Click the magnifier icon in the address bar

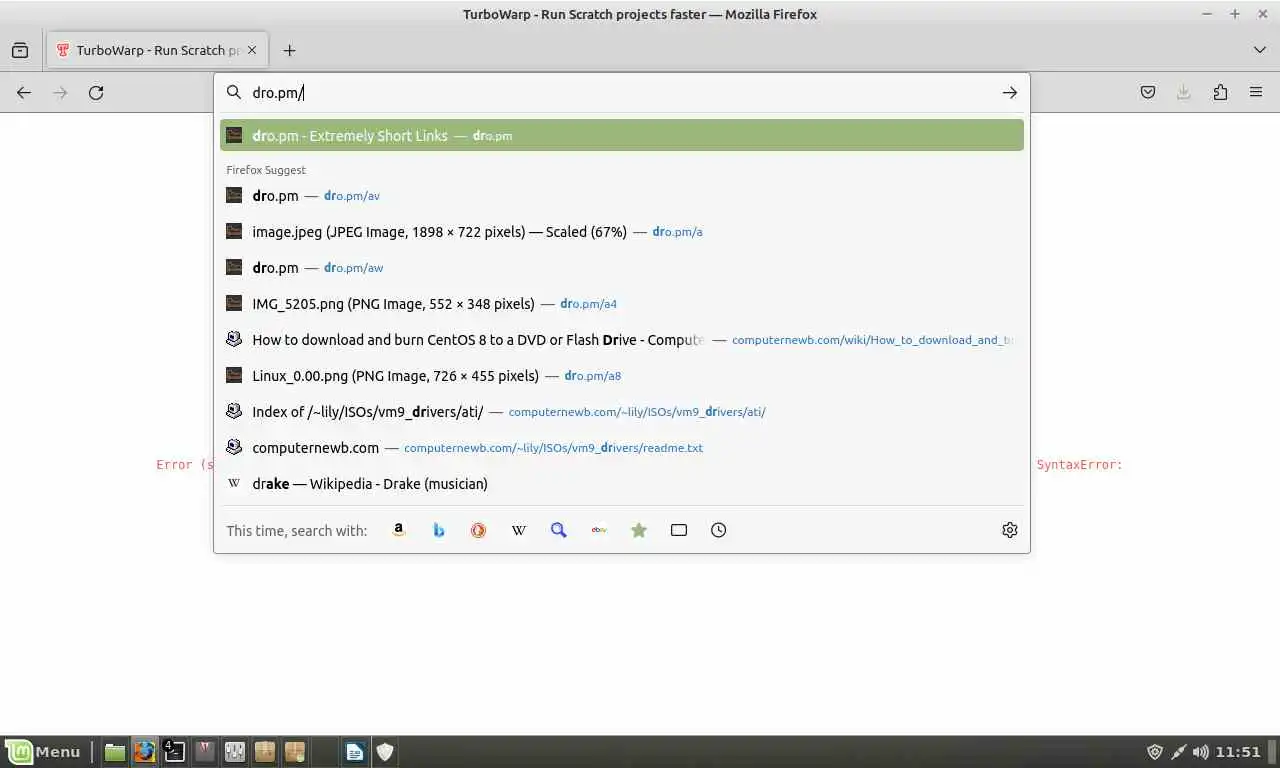click(234, 92)
